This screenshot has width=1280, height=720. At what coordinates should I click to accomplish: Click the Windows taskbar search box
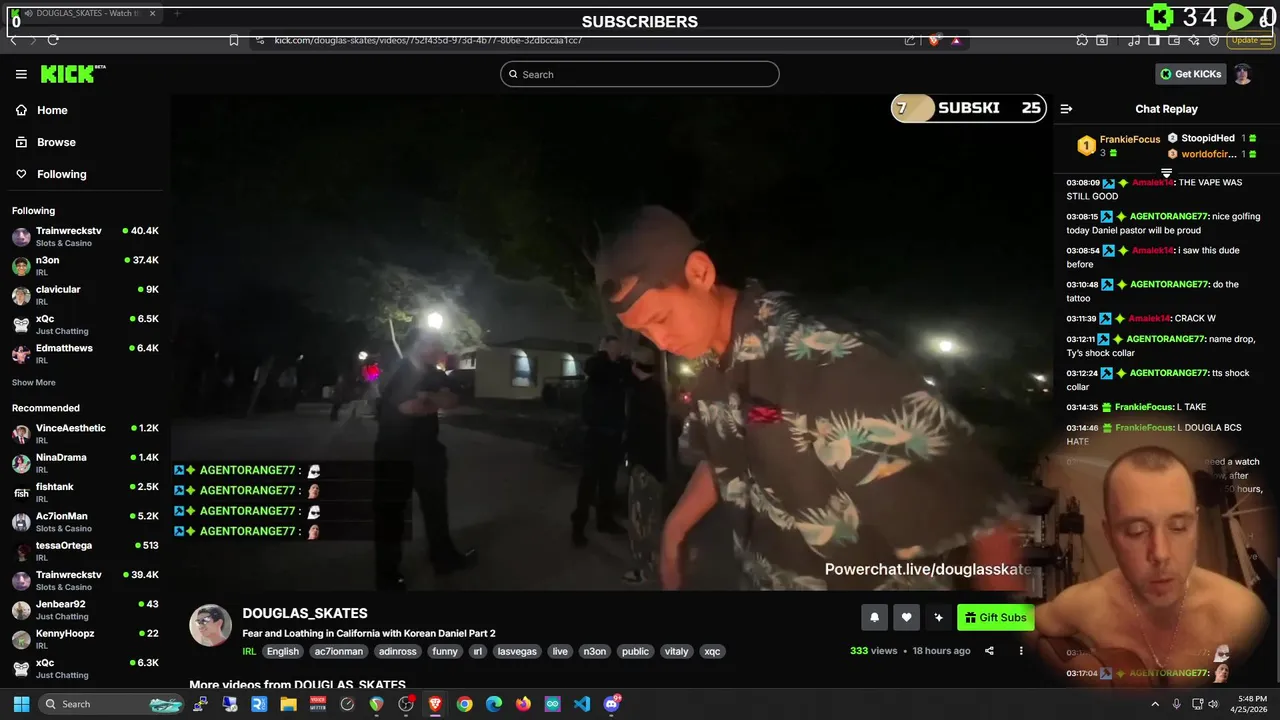coord(113,704)
